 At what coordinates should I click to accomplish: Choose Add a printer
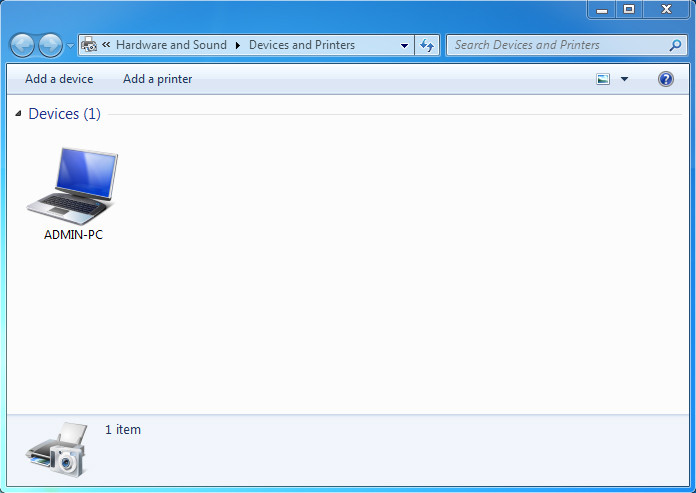coord(157,79)
